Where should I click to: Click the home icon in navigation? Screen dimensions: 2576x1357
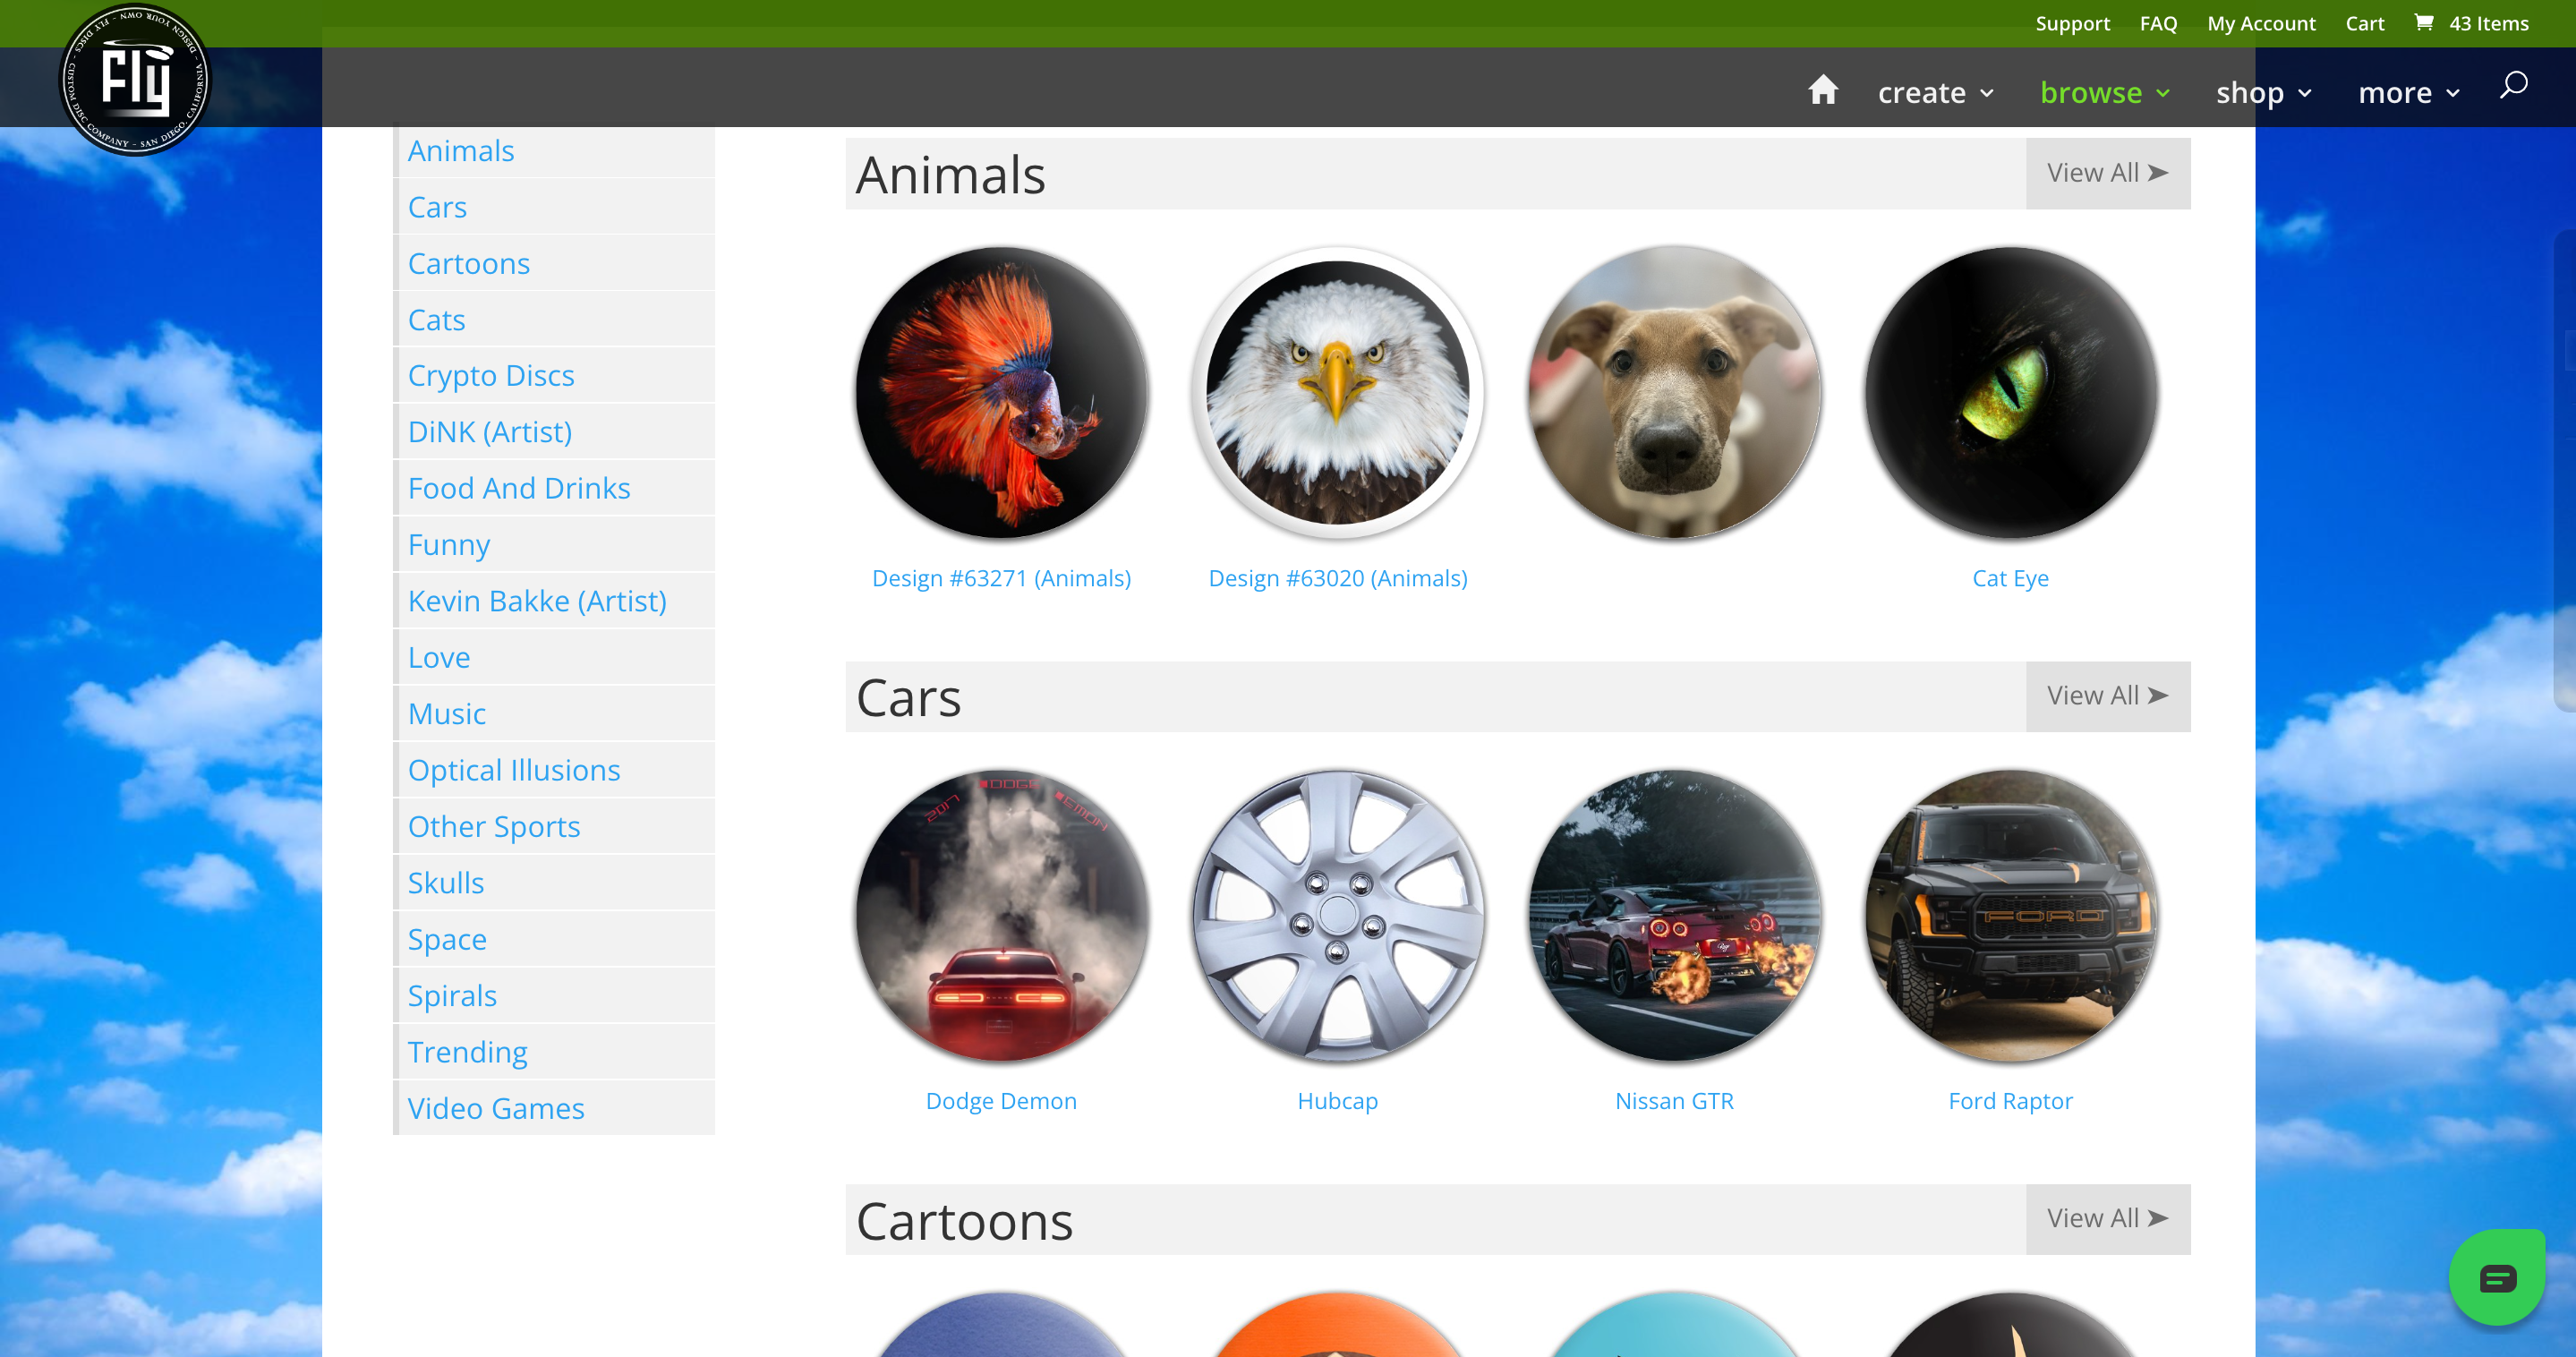[x=1822, y=91]
